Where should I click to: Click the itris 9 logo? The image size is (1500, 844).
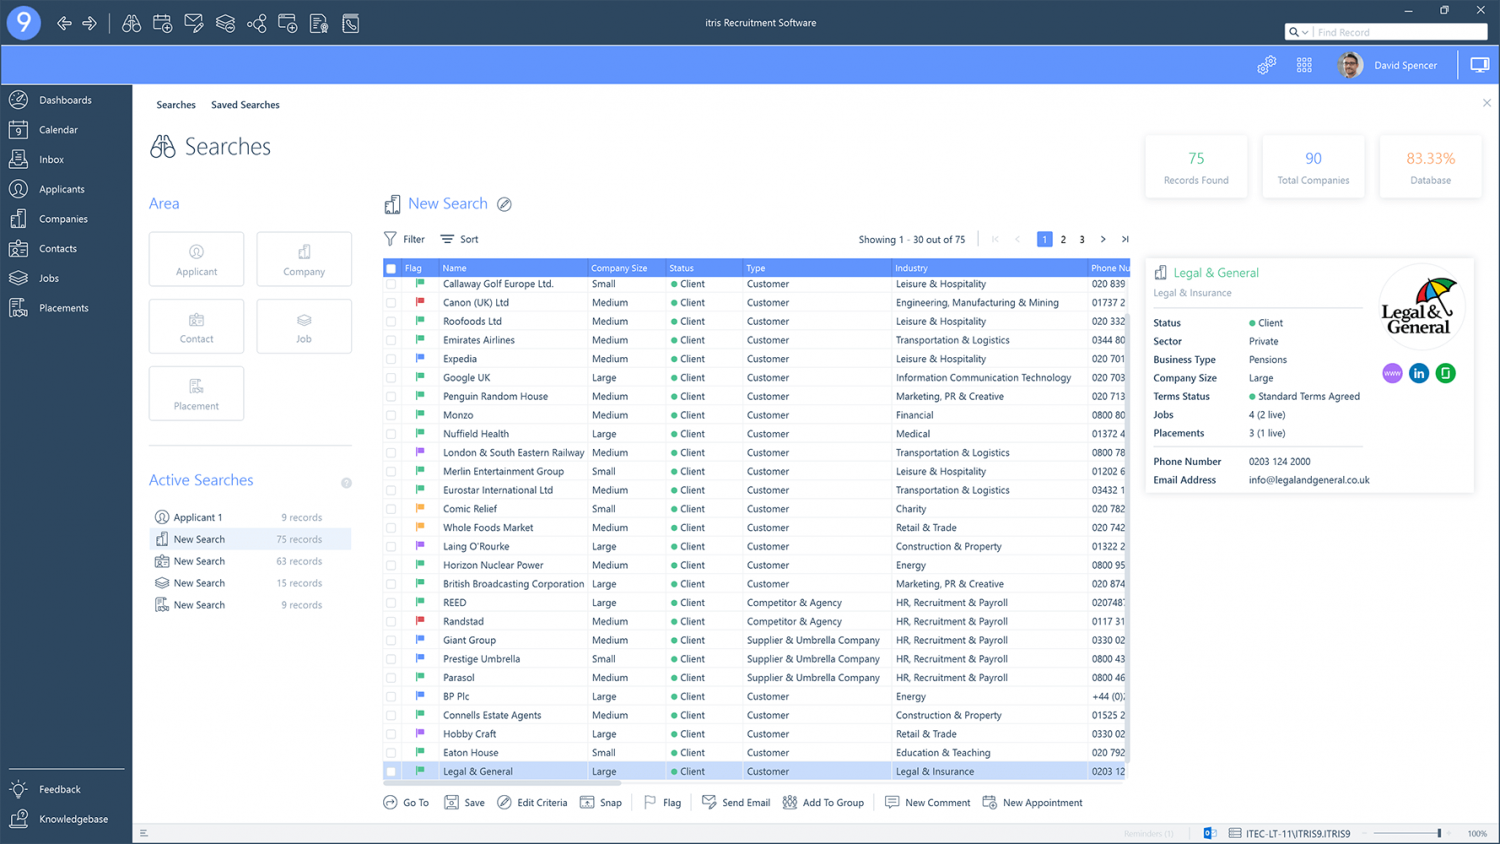[x=24, y=22]
